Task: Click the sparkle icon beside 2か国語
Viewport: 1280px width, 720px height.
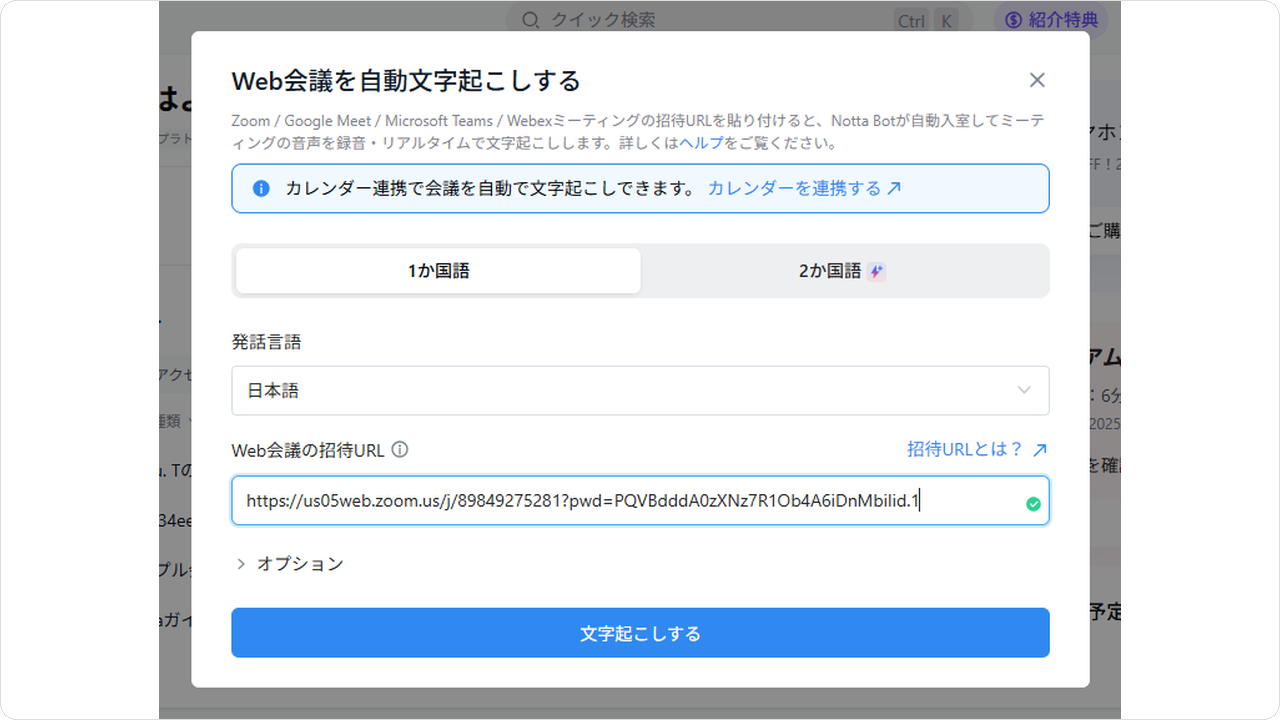Action: click(877, 271)
